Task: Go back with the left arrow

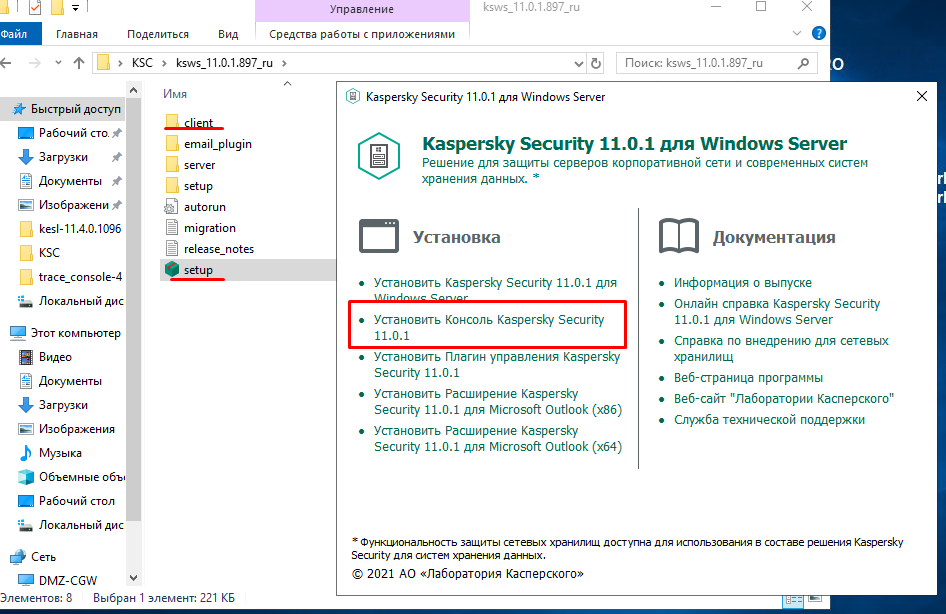Action: pyautogui.click(x=6, y=63)
